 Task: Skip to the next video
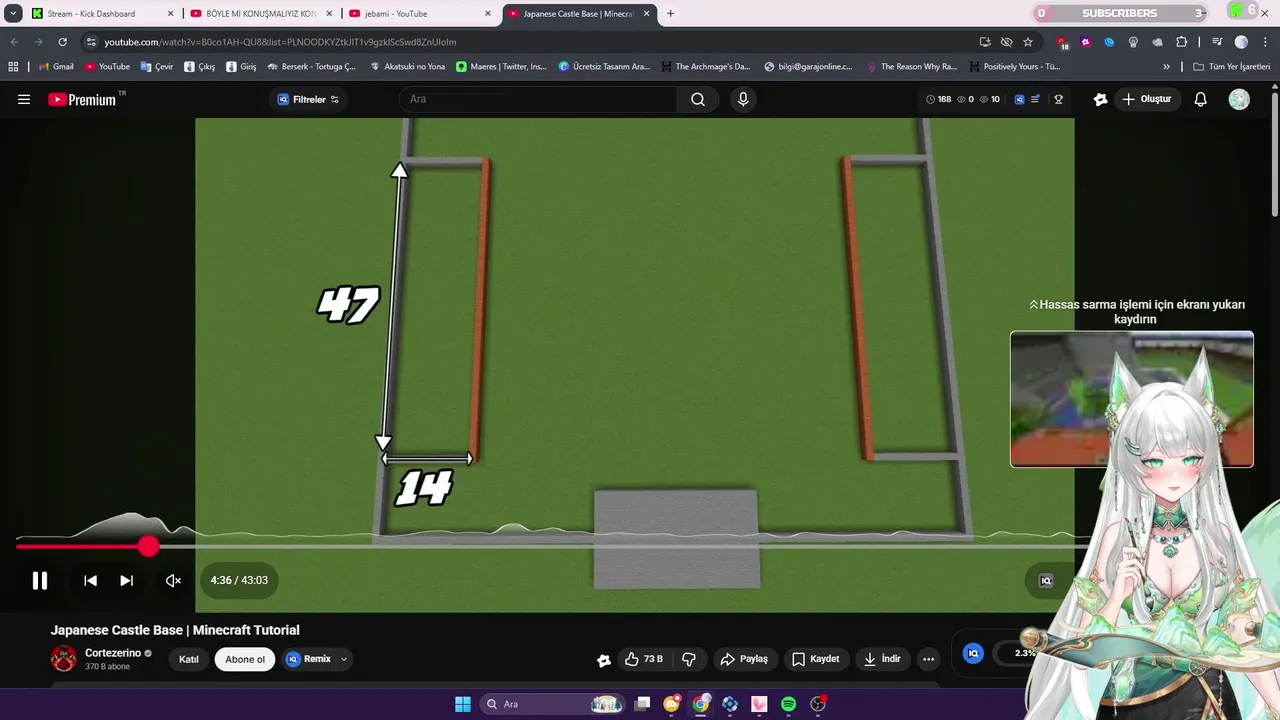pos(126,580)
